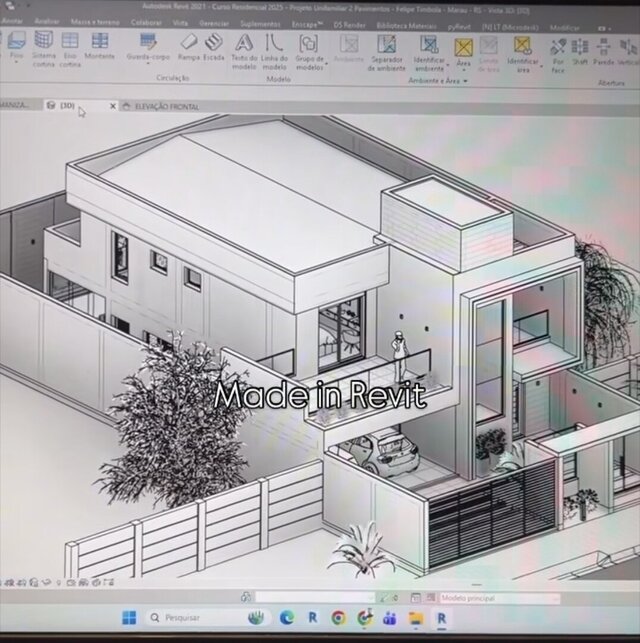
Task: Select the Por face opening tool
Action: coord(558,55)
